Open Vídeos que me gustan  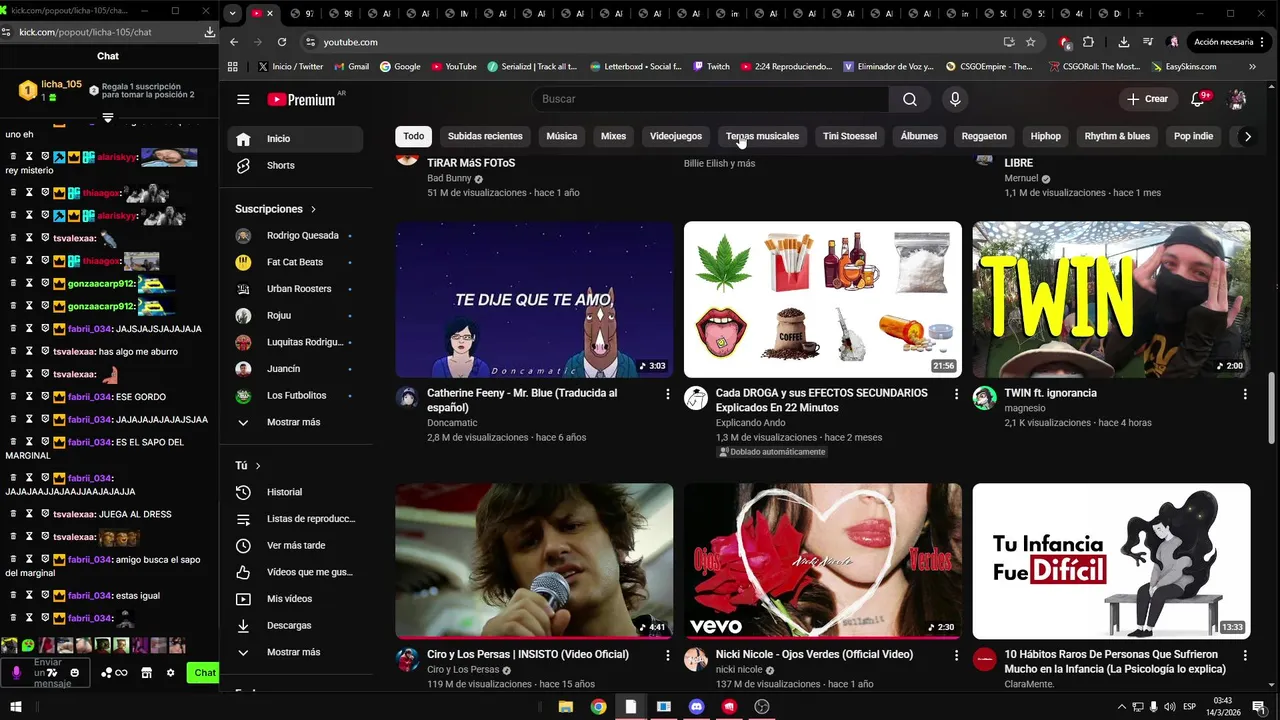pyautogui.click(x=296, y=572)
